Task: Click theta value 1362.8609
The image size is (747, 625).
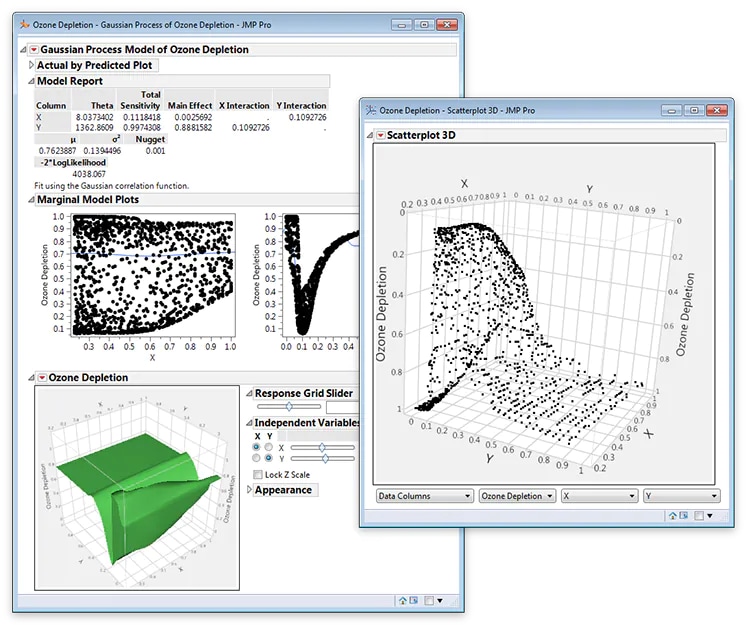Action: coord(94,128)
